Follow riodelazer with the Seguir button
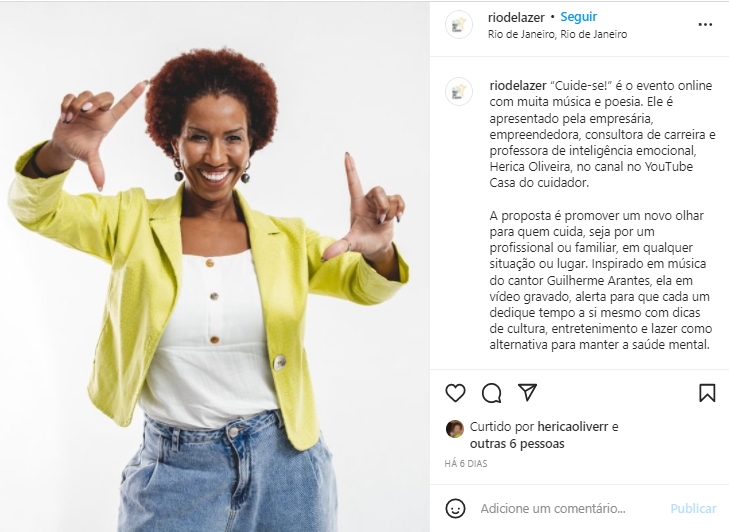The image size is (729, 532). (x=578, y=17)
